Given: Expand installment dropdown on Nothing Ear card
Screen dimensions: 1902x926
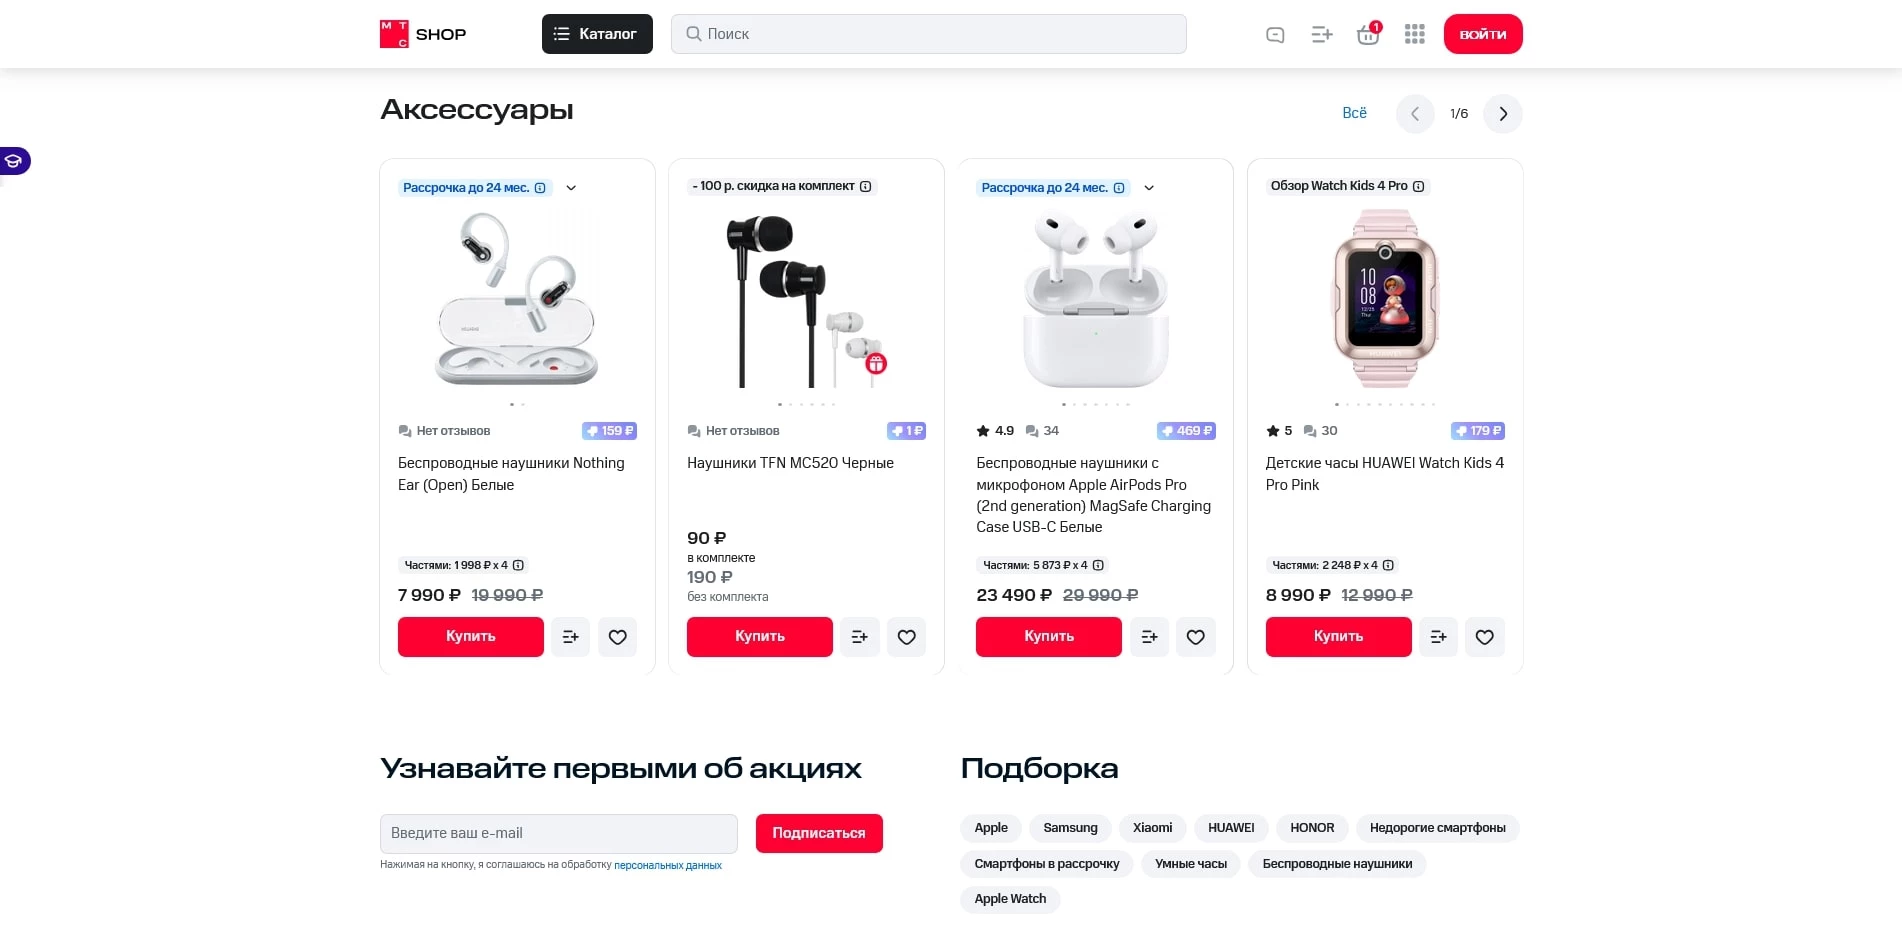Looking at the screenshot, I should point(571,187).
